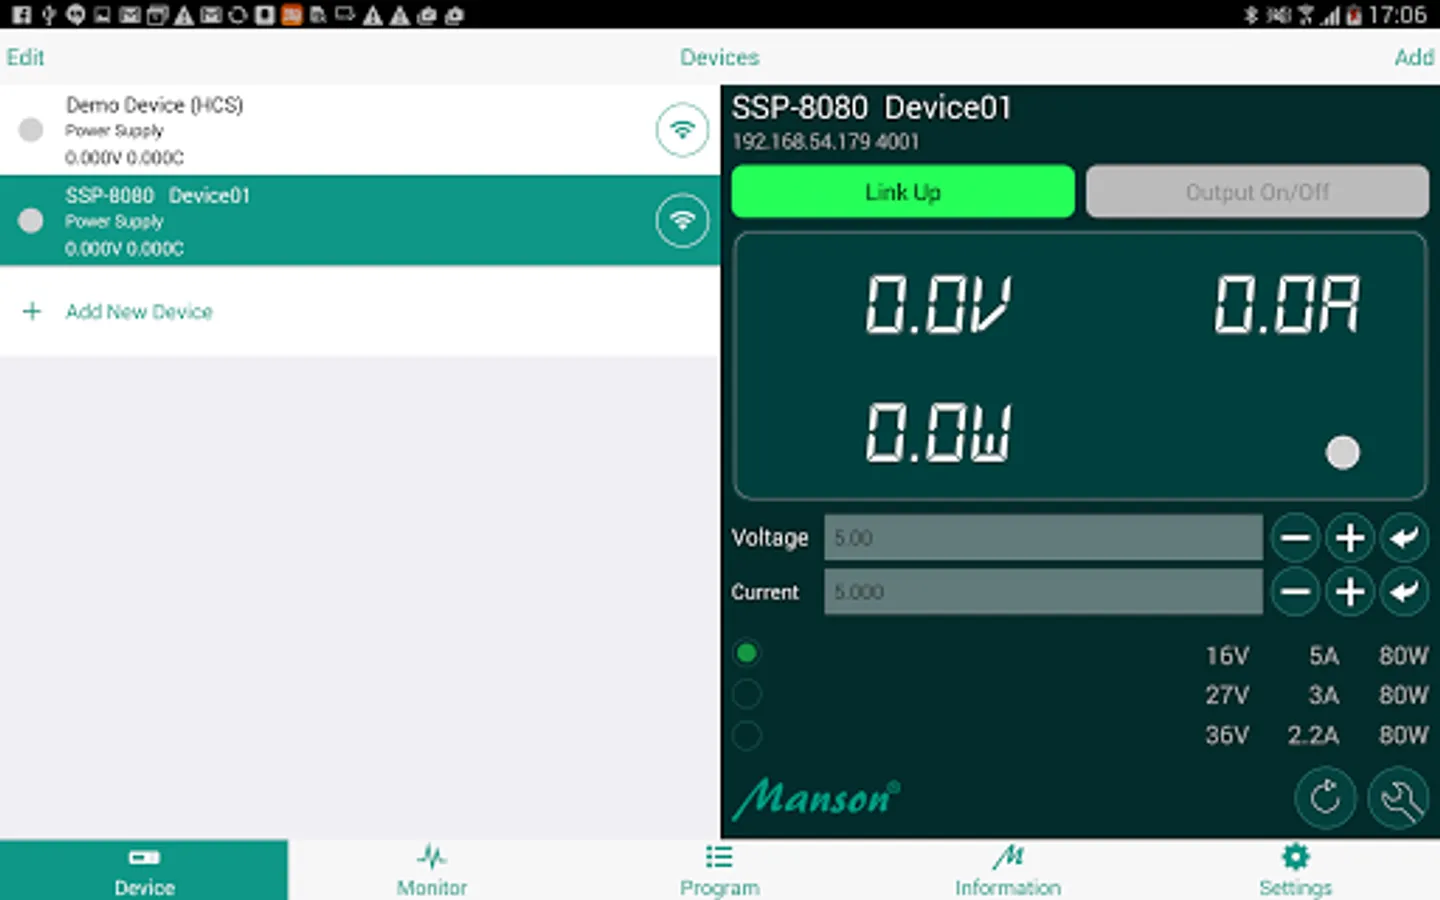Select the Demo Device (HCS) row
Image resolution: width=1440 pixels, height=900 pixels.
pyautogui.click(x=360, y=130)
